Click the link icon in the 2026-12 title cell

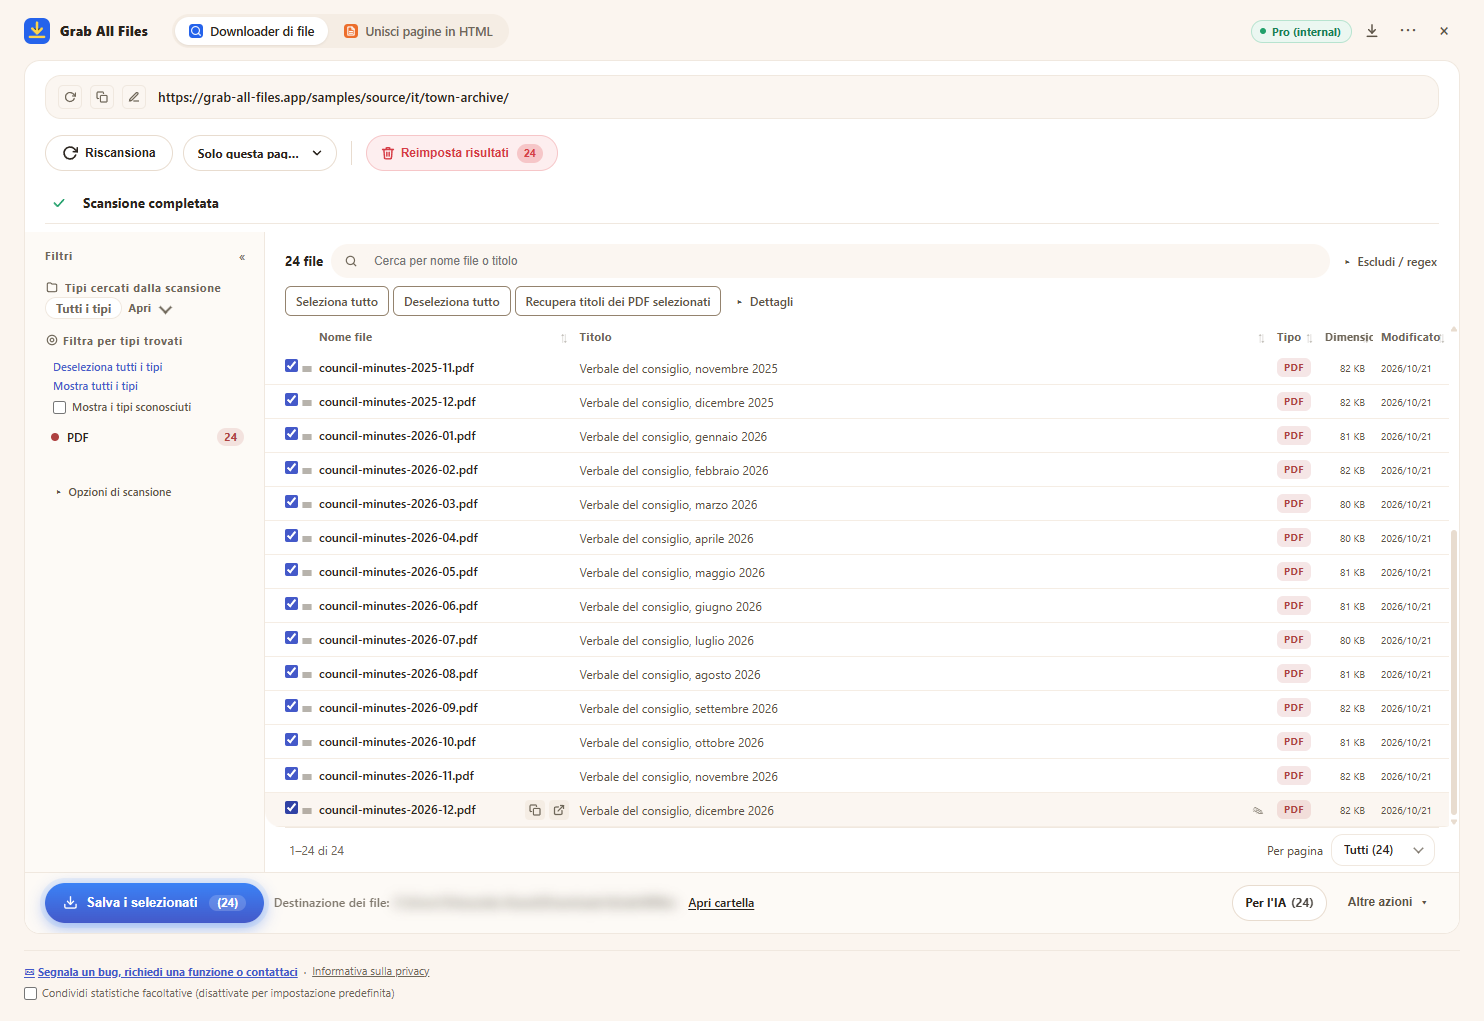point(1258,811)
